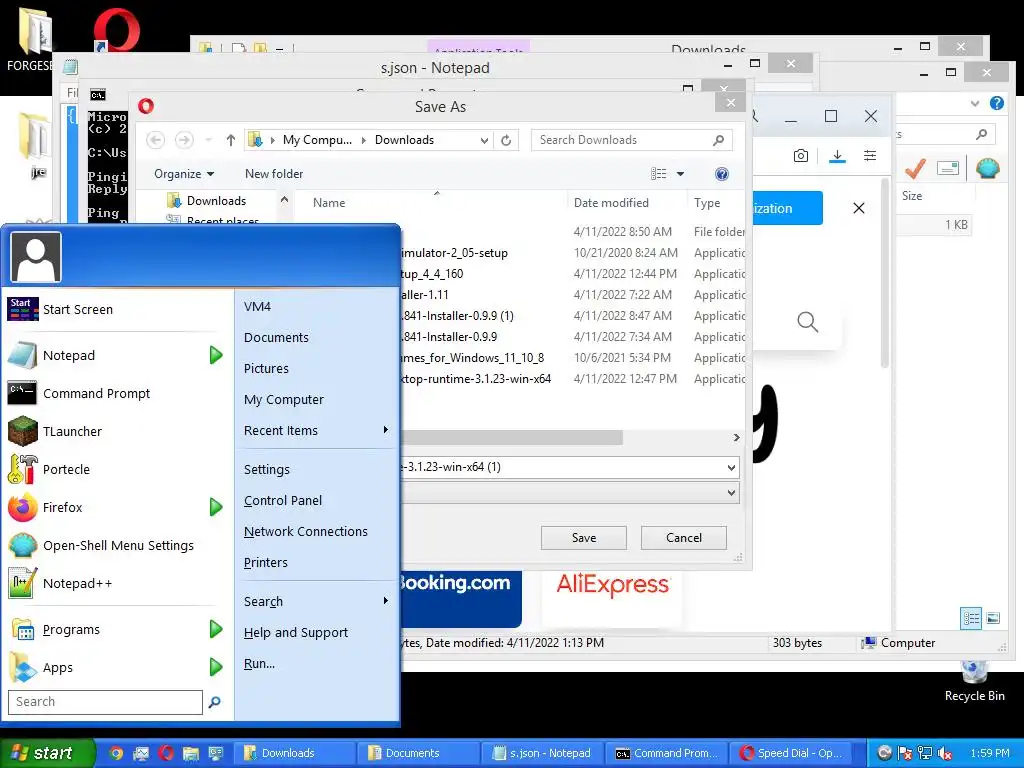Go up one folder level
1024x768 pixels.
(x=231, y=140)
